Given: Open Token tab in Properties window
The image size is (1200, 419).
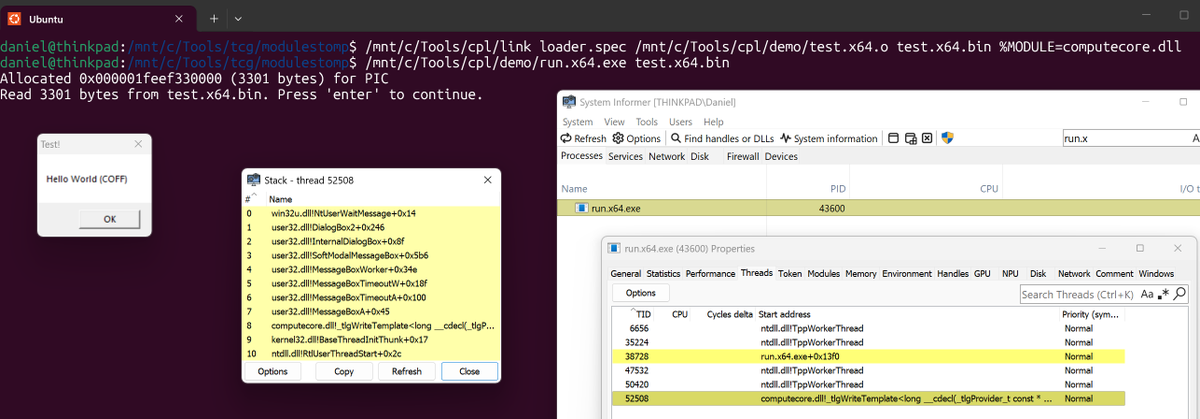Looking at the screenshot, I should click(790, 273).
